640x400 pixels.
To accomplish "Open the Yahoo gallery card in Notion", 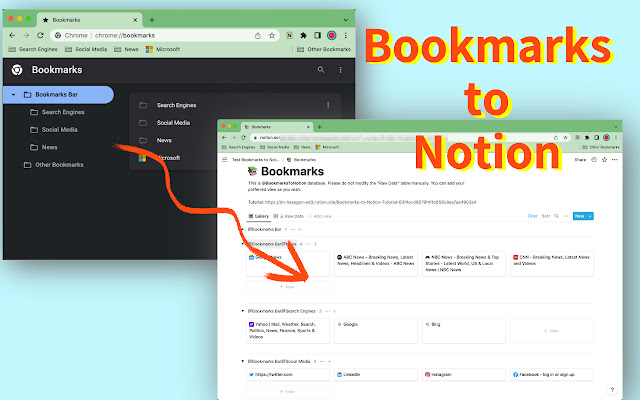I will (288, 331).
